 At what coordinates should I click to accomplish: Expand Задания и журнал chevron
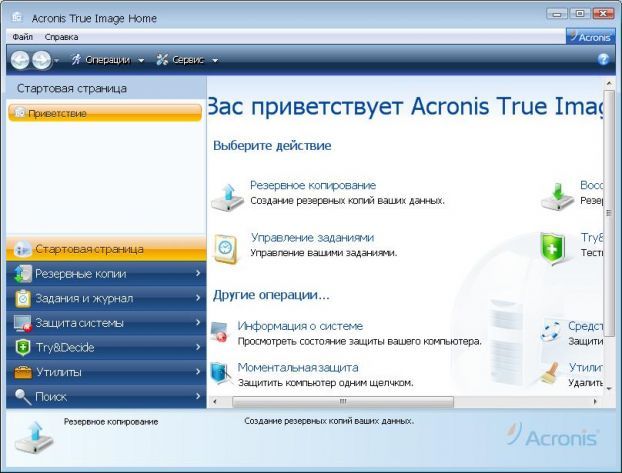coord(198,298)
